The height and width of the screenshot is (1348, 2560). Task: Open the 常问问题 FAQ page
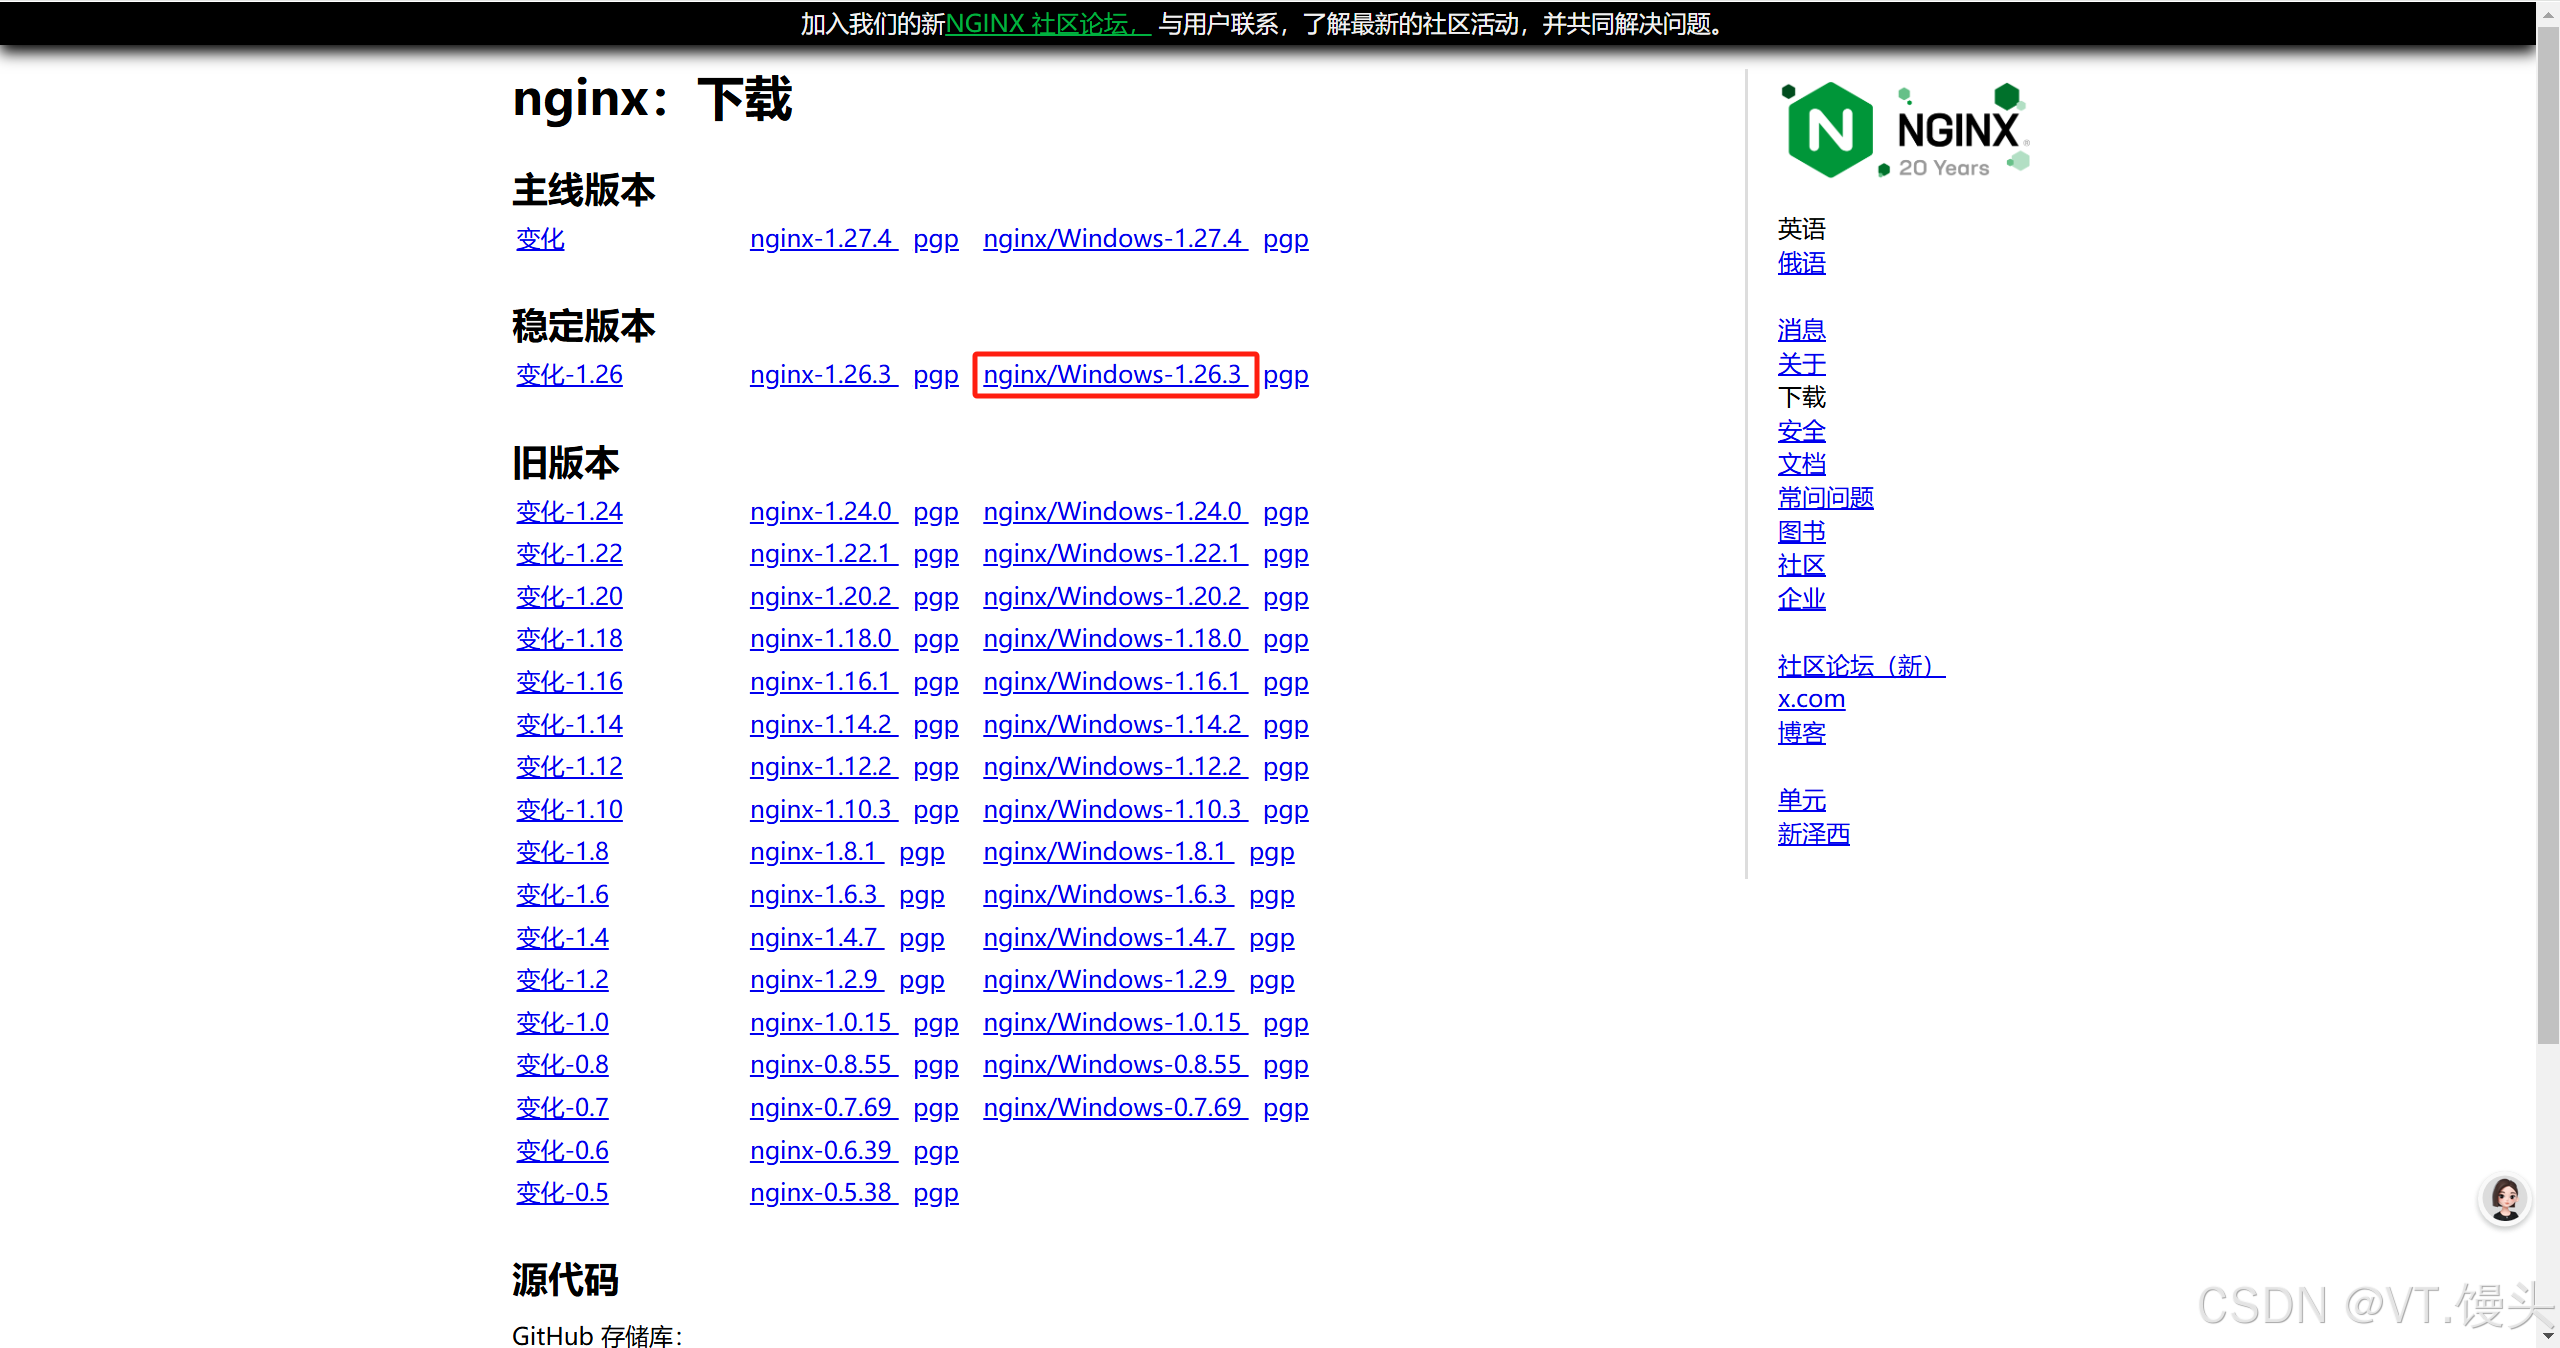[x=1826, y=498]
